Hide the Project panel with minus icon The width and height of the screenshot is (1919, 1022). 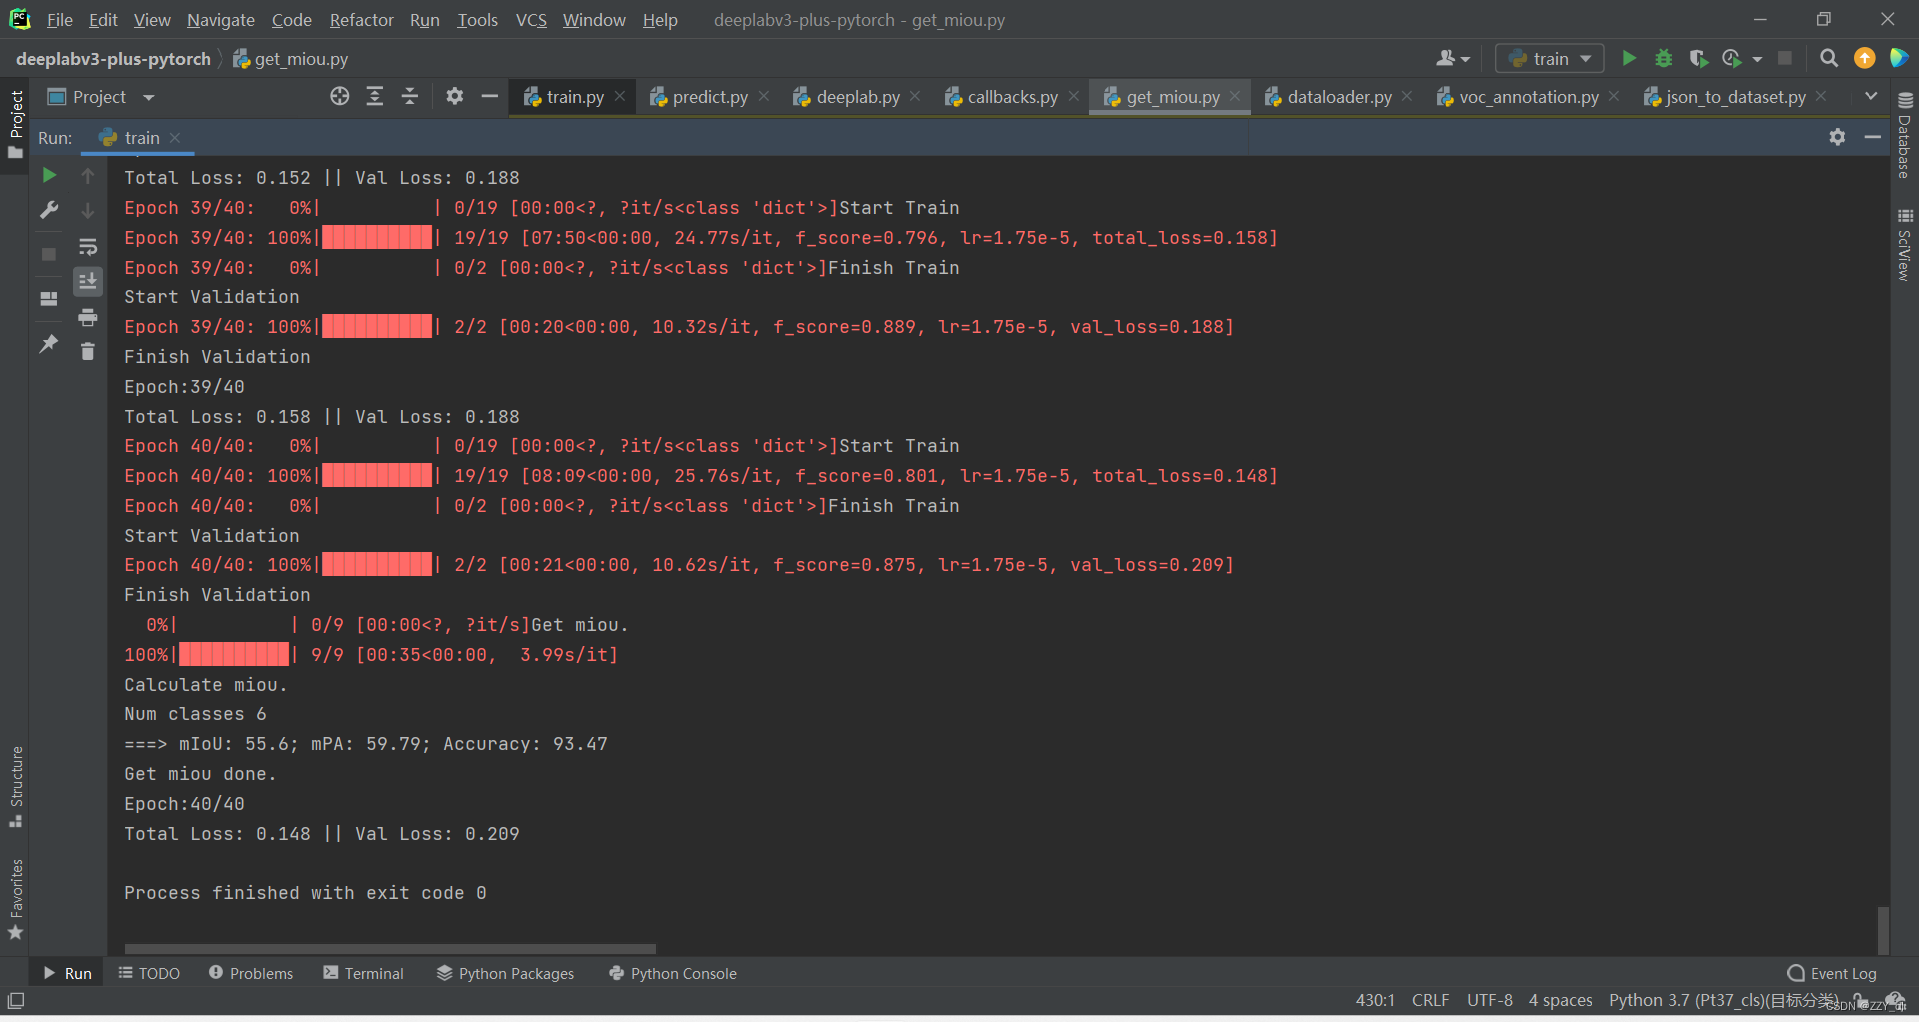point(489,96)
